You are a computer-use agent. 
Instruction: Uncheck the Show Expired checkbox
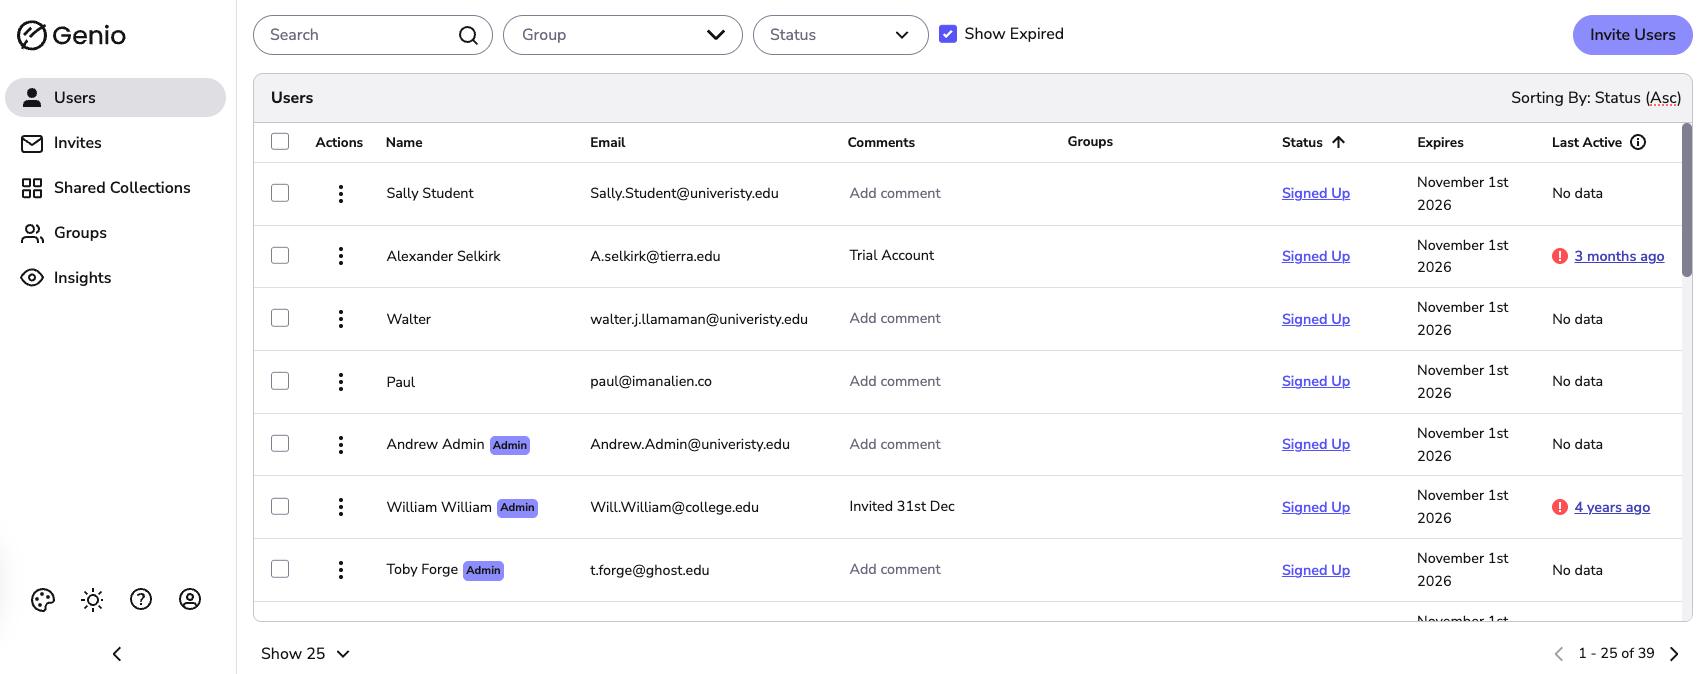[x=948, y=34]
